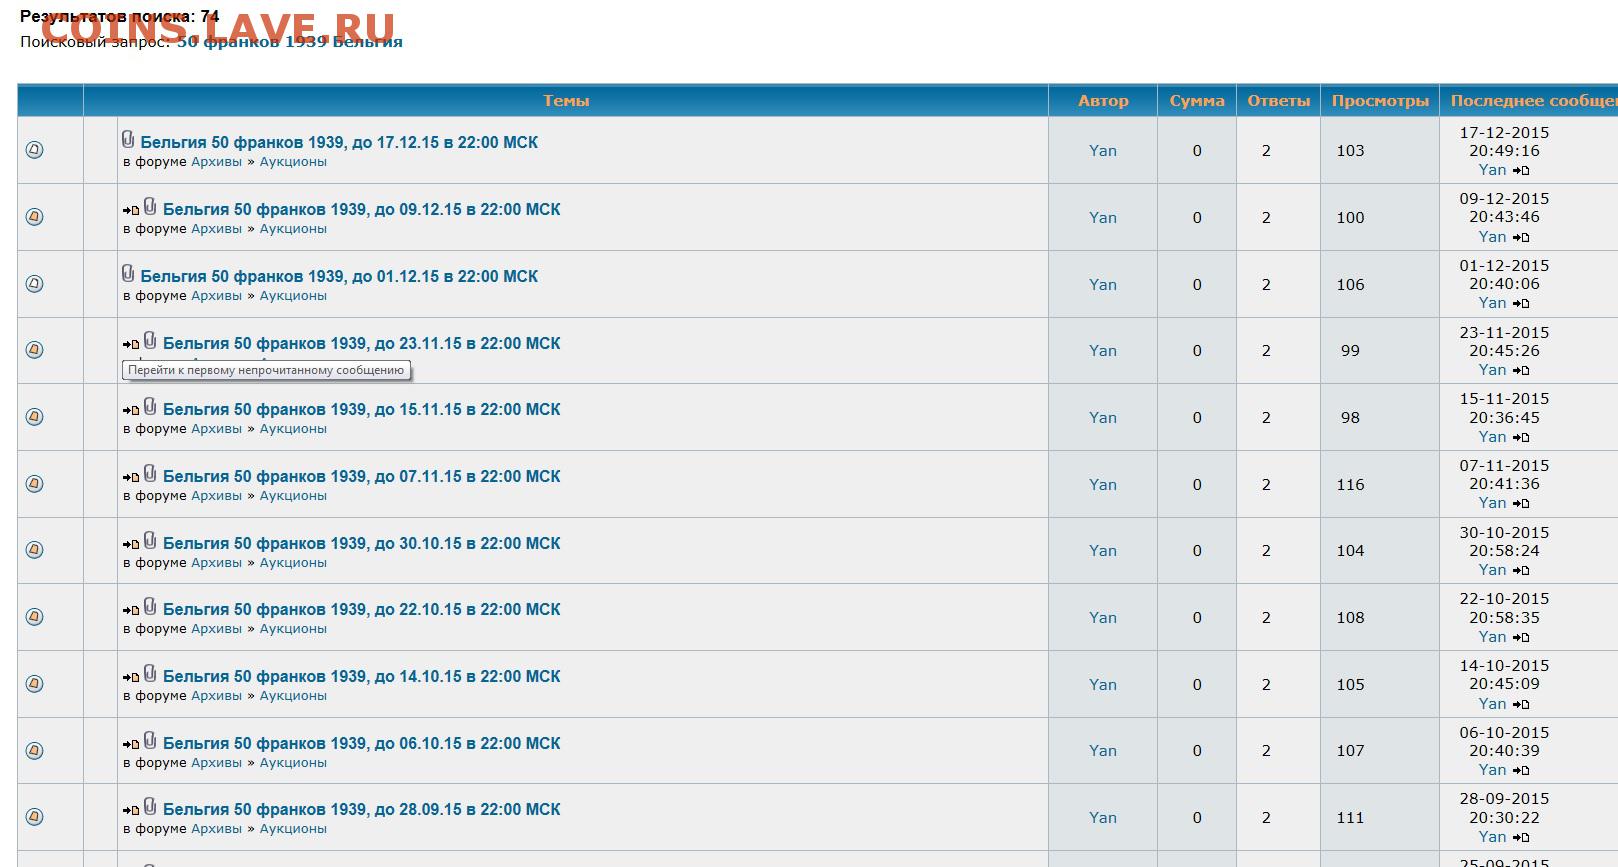Go to first unread post of 23.11.15 topic
This screenshot has height=867, width=1618.
[131, 345]
